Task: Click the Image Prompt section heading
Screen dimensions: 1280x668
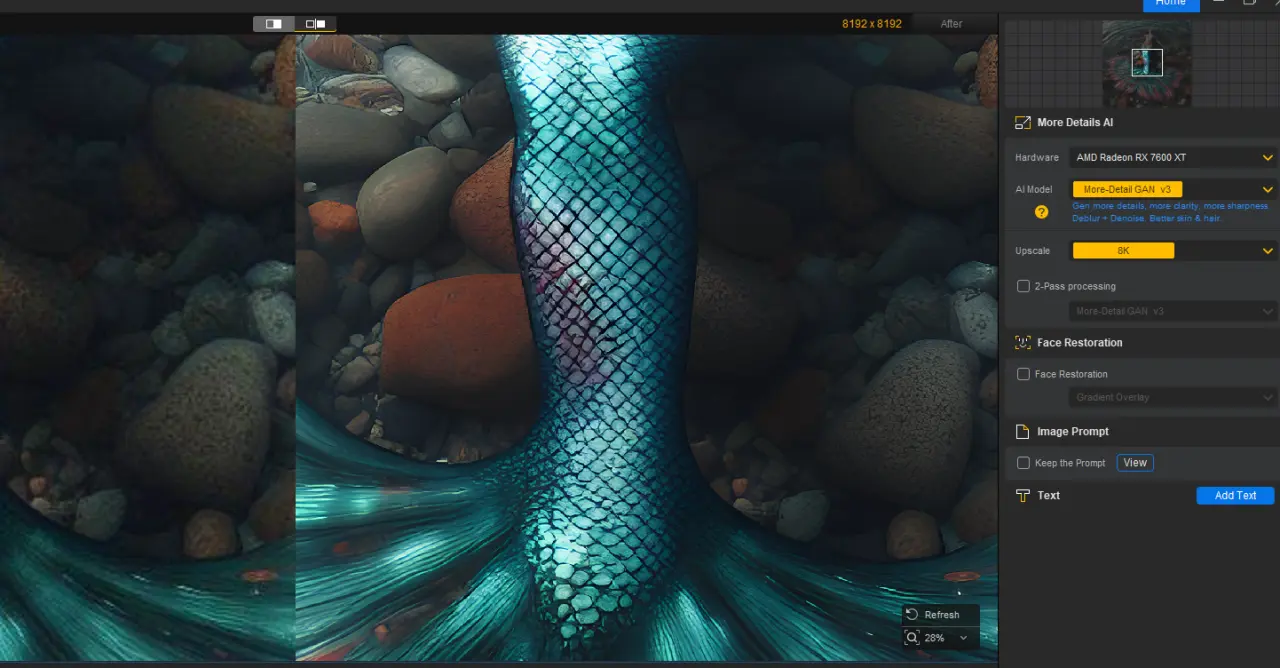Action: click(1073, 432)
